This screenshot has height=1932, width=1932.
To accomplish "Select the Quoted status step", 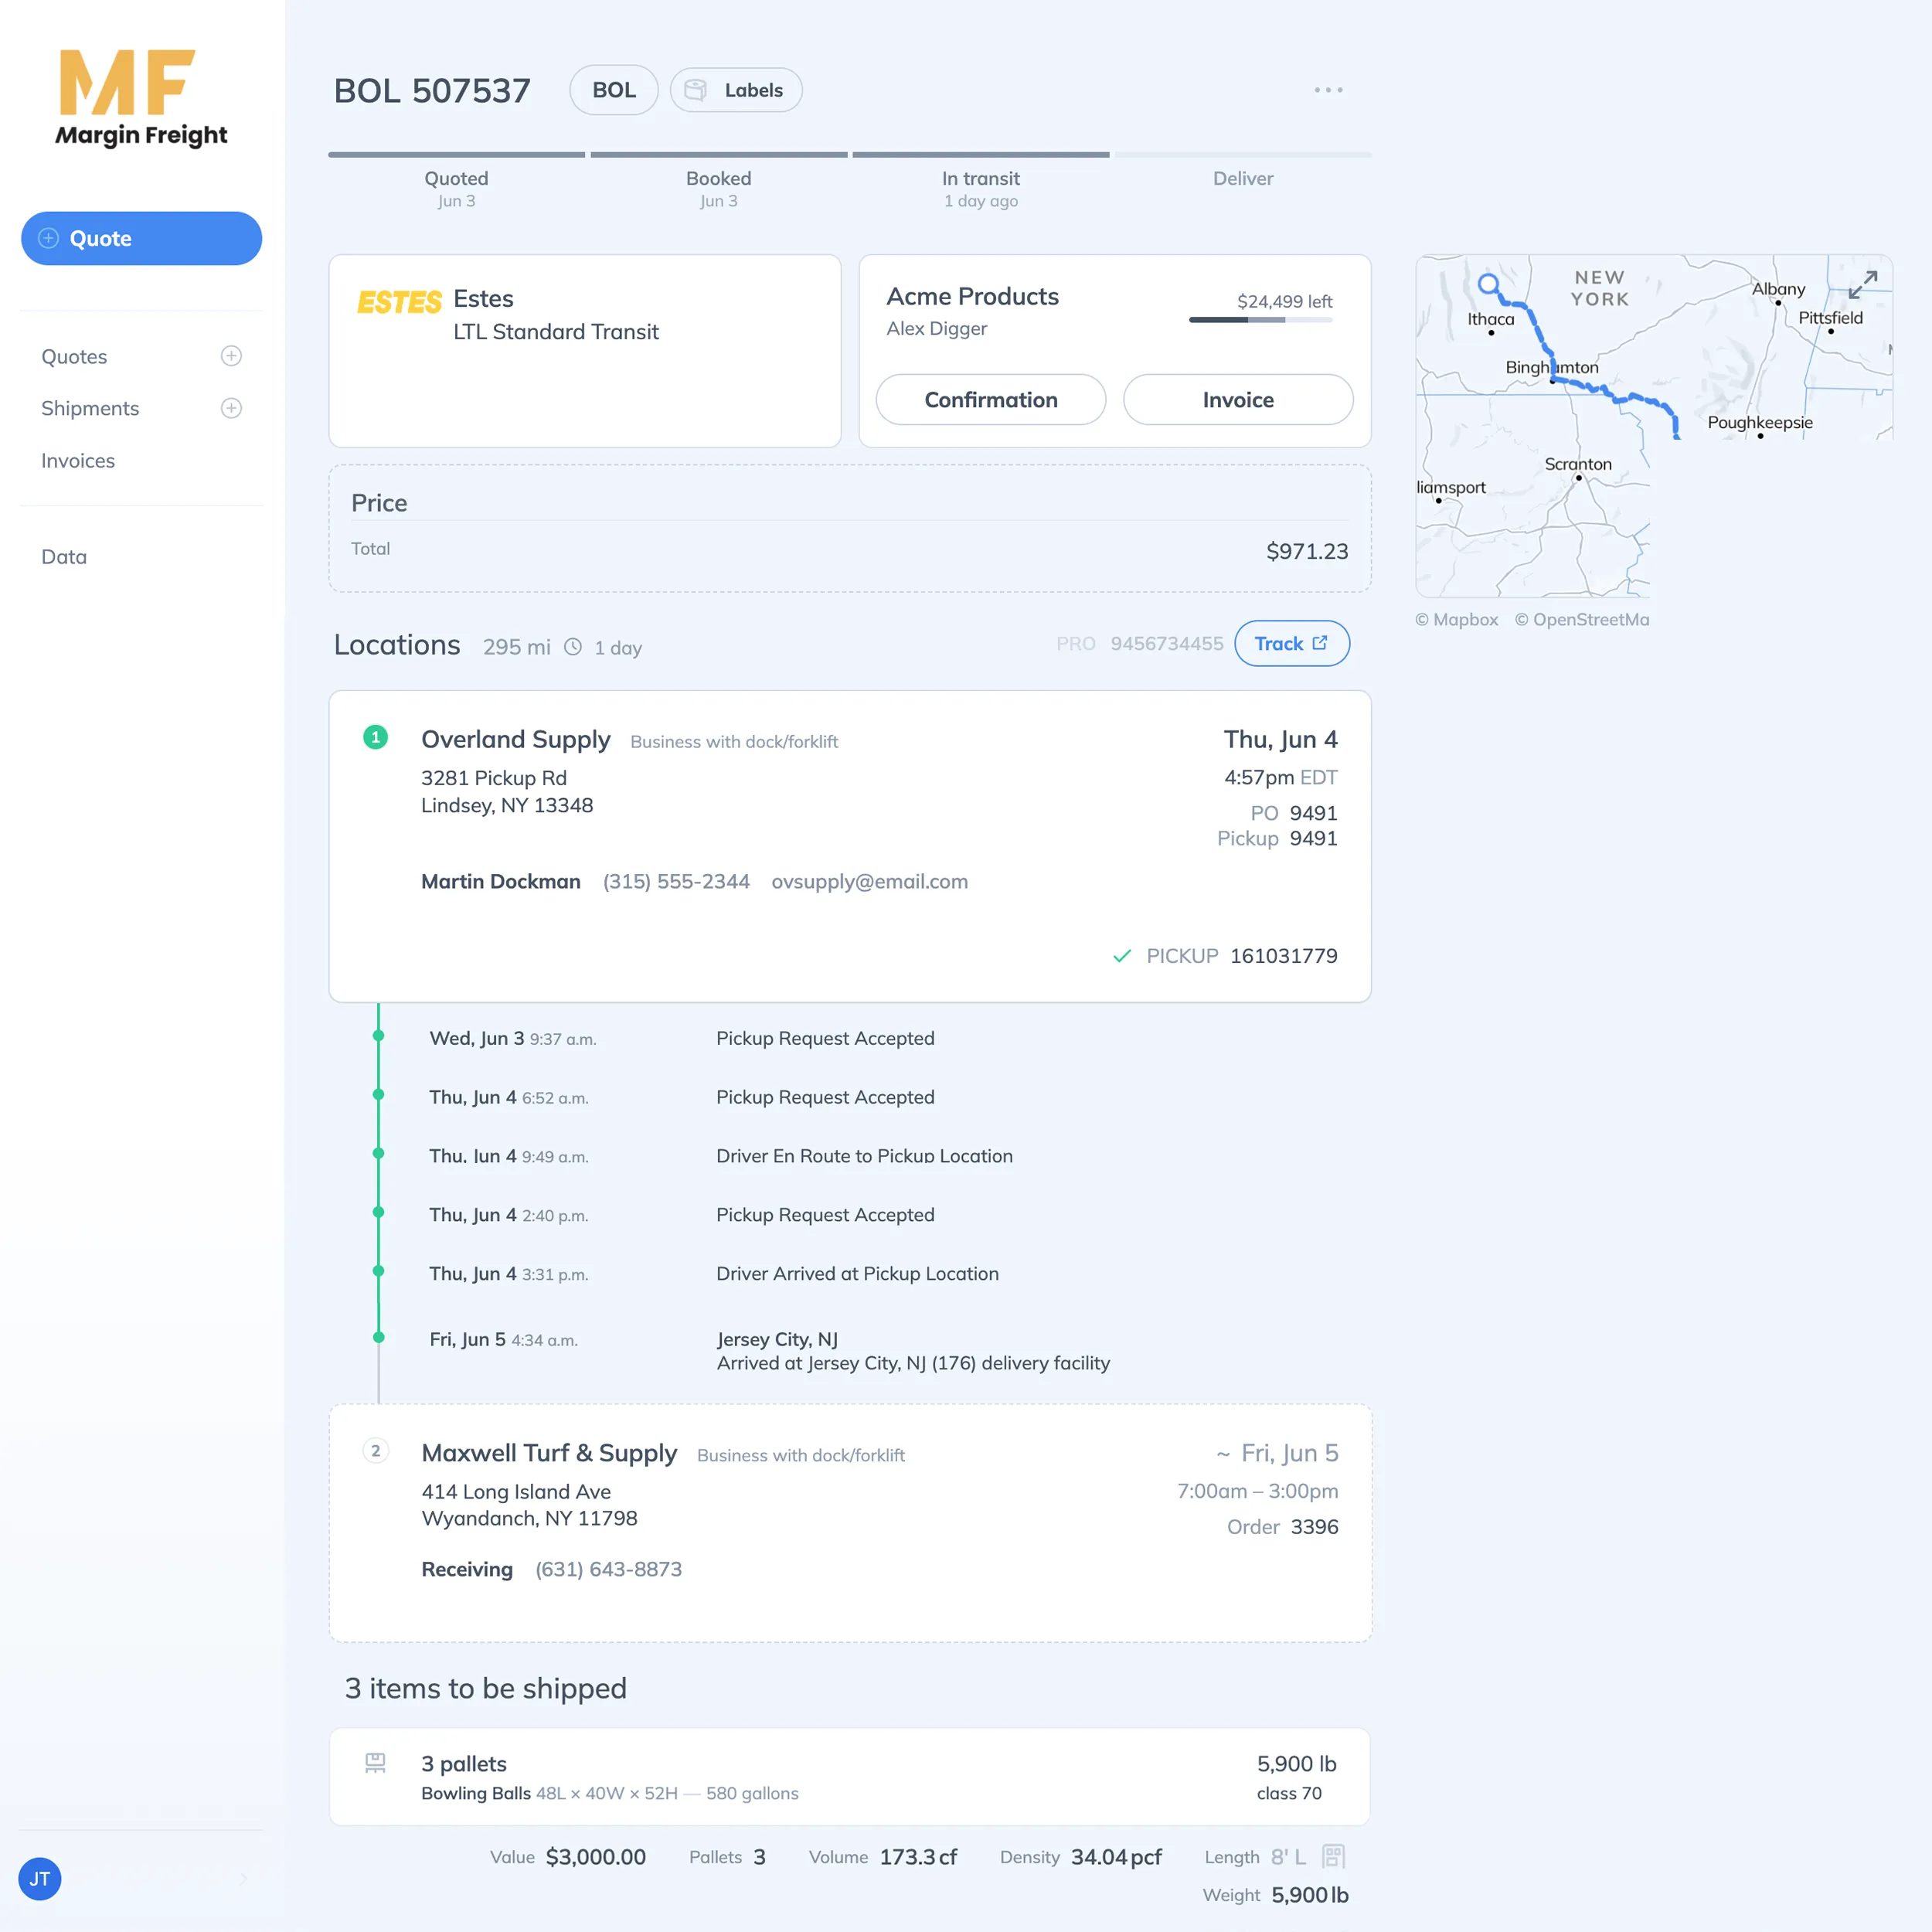I will 457,182.
